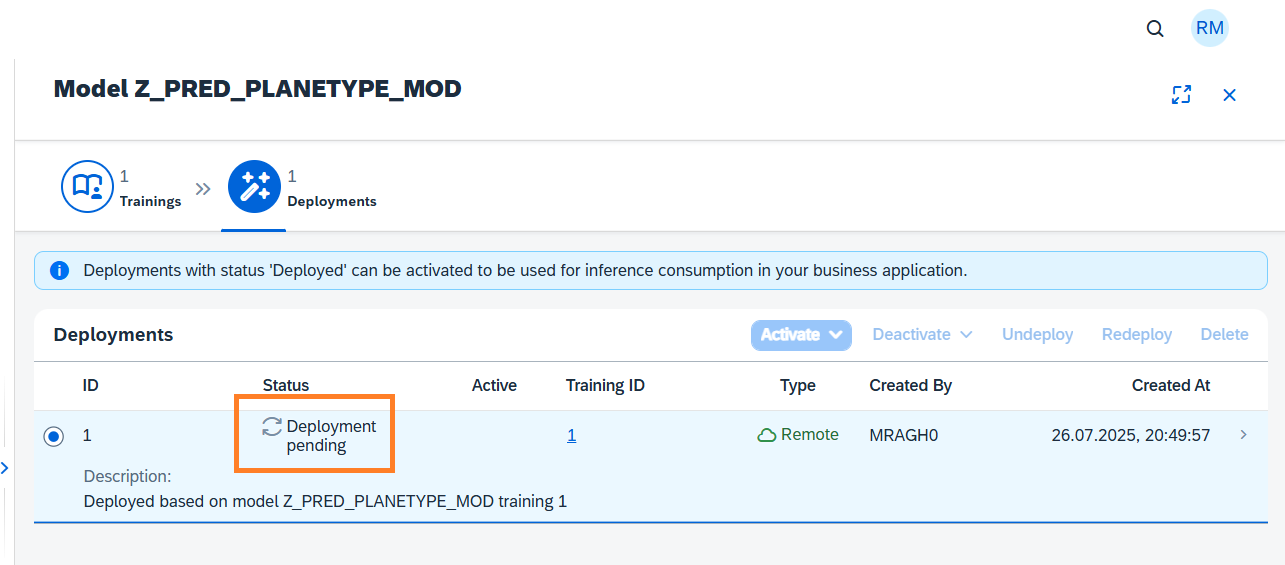Click the Redeploy button
This screenshot has height=565, width=1285.
tap(1136, 335)
